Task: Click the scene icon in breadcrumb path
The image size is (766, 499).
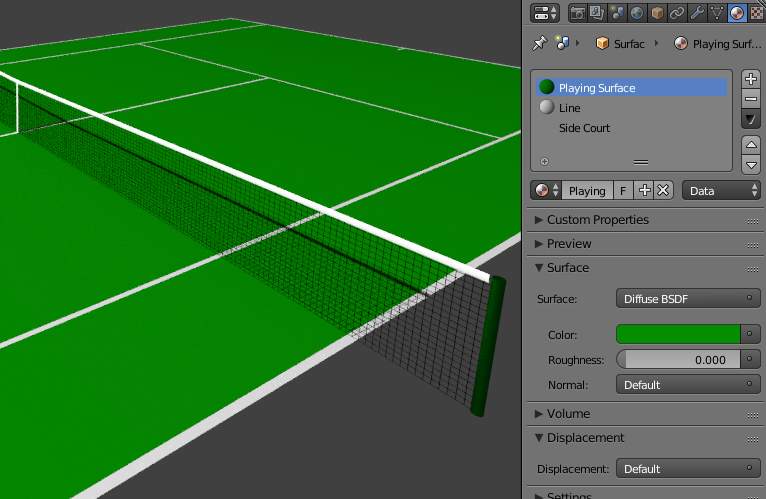Action: tap(562, 43)
